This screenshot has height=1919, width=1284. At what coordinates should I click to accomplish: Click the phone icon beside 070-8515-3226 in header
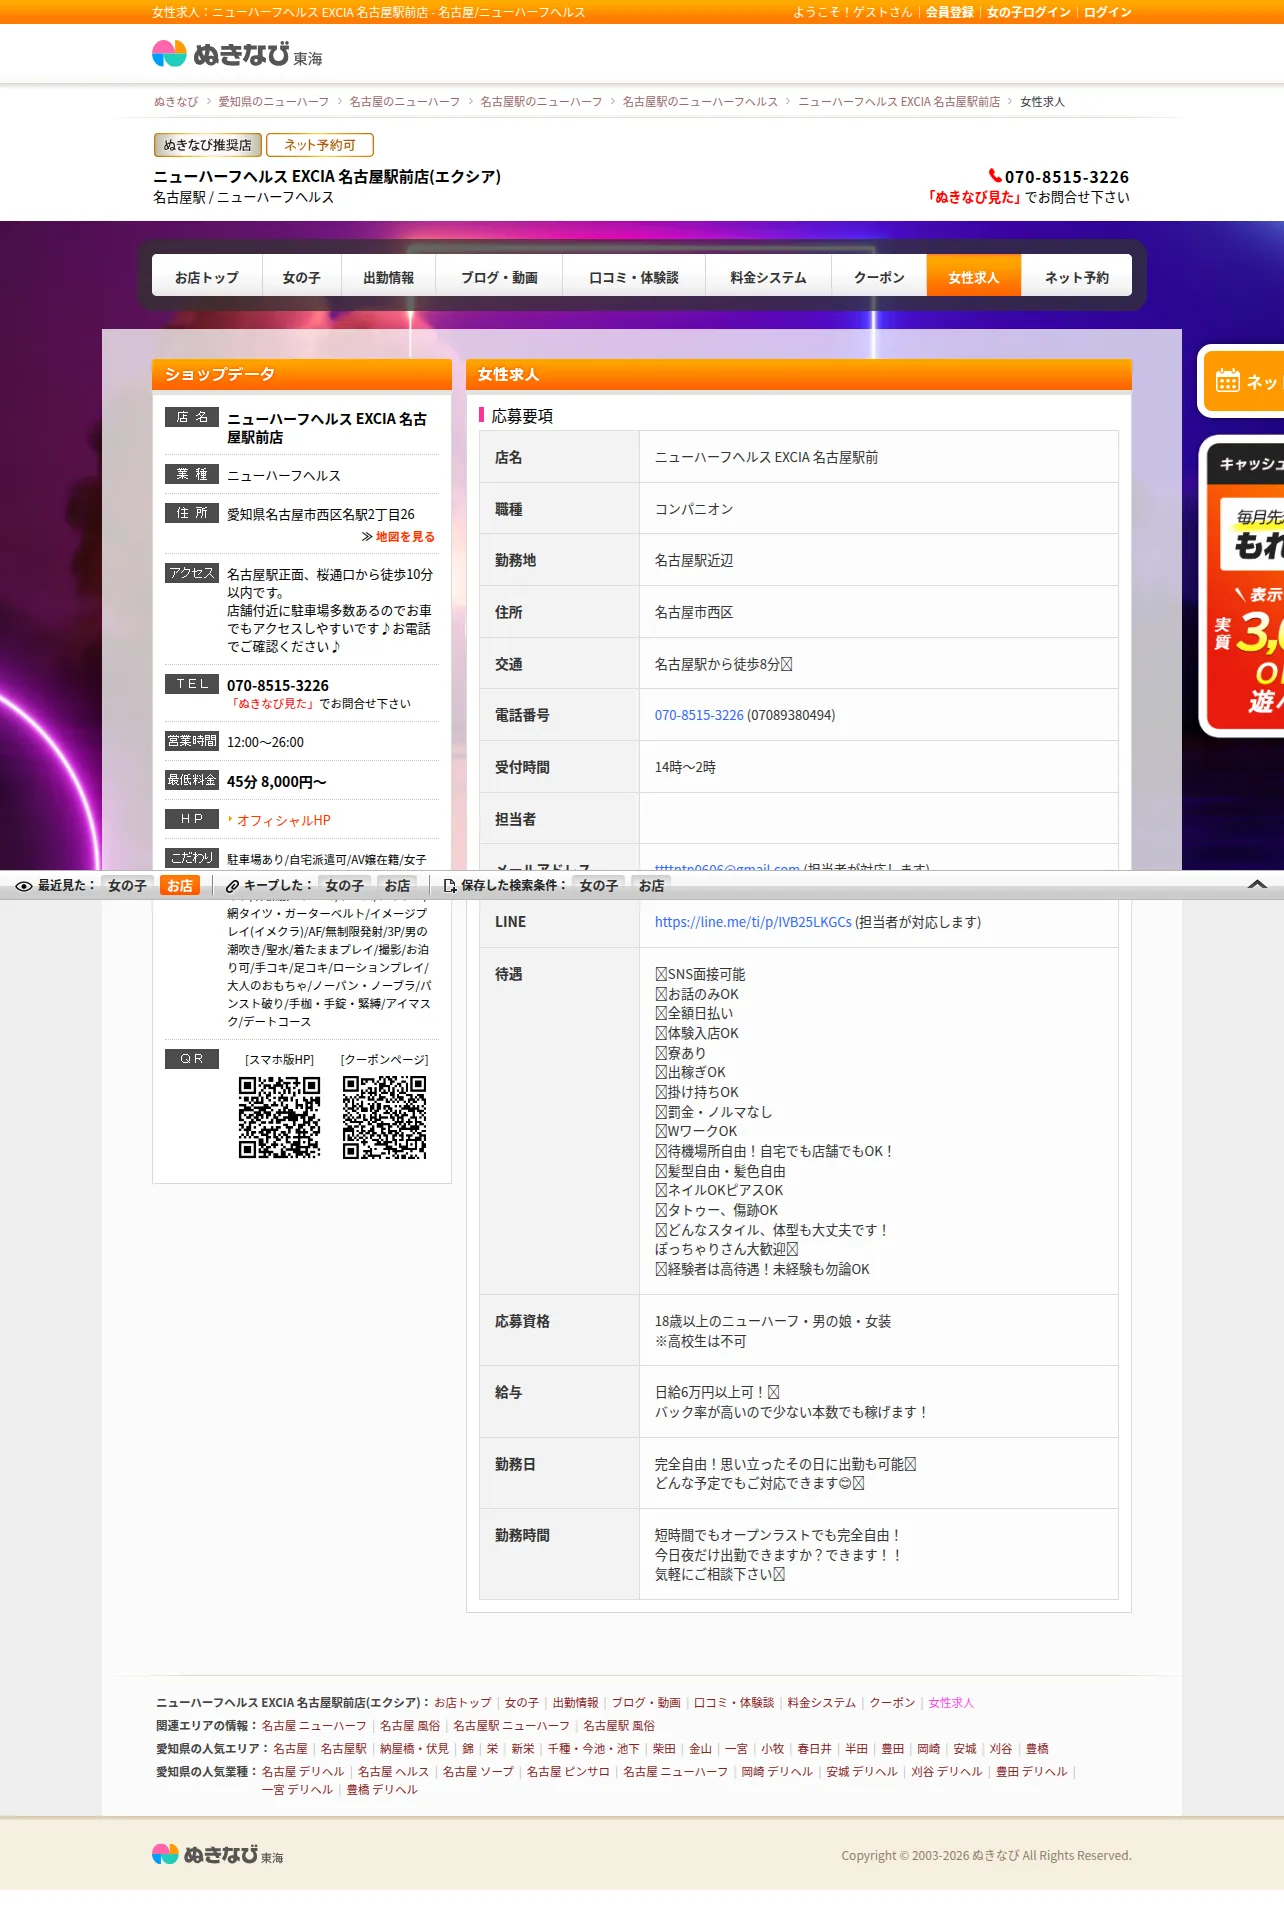click(995, 176)
